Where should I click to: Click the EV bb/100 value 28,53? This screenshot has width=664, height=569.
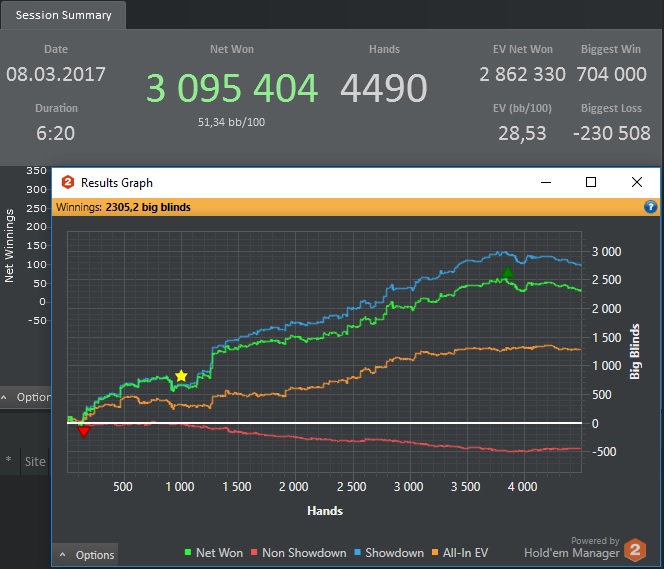click(522, 133)
